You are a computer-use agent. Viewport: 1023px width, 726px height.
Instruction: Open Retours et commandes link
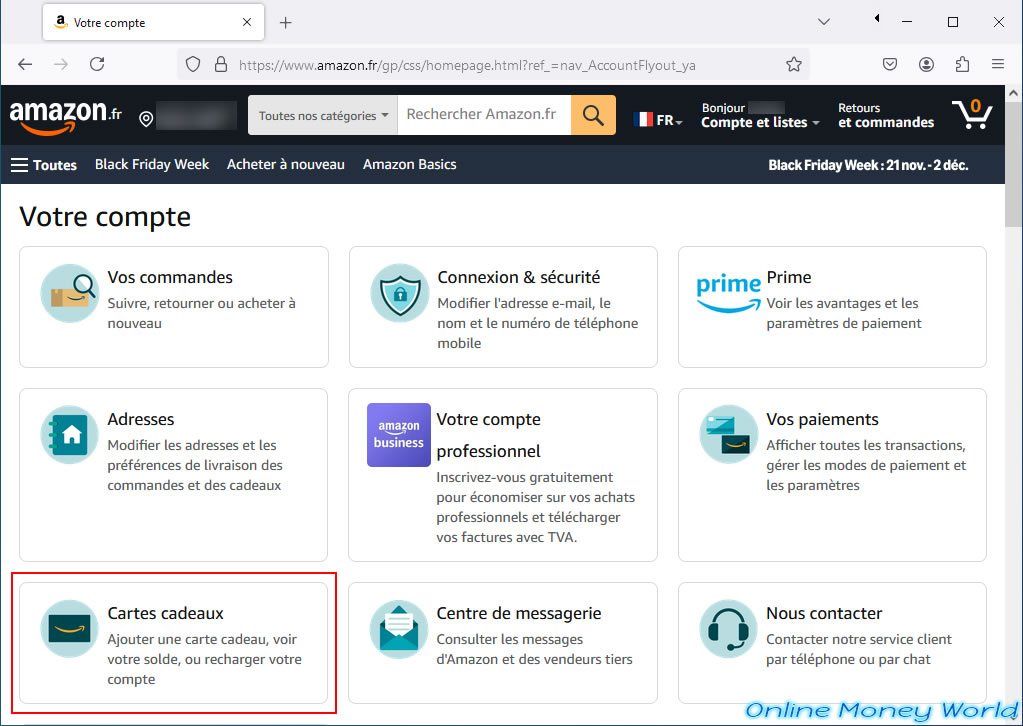pos(885,115)
